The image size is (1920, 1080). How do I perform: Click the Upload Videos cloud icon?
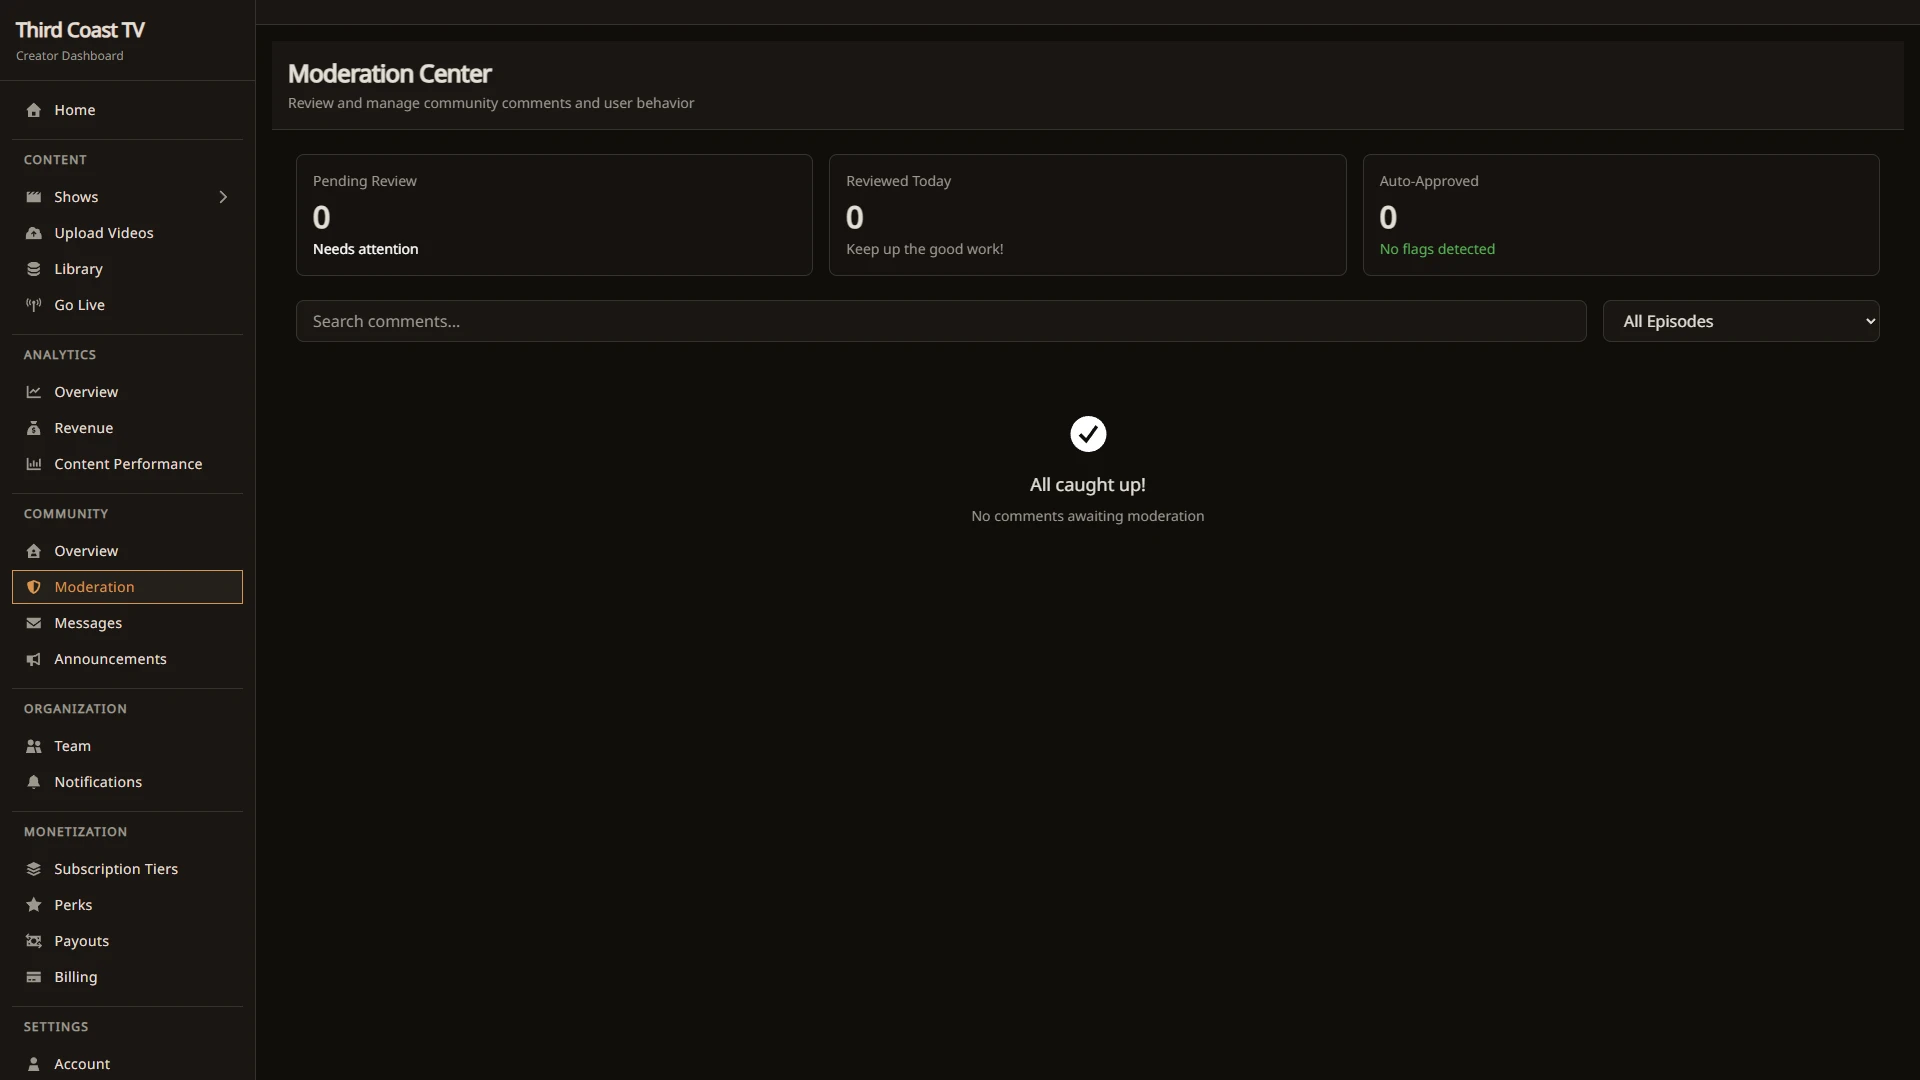point(34,233)
